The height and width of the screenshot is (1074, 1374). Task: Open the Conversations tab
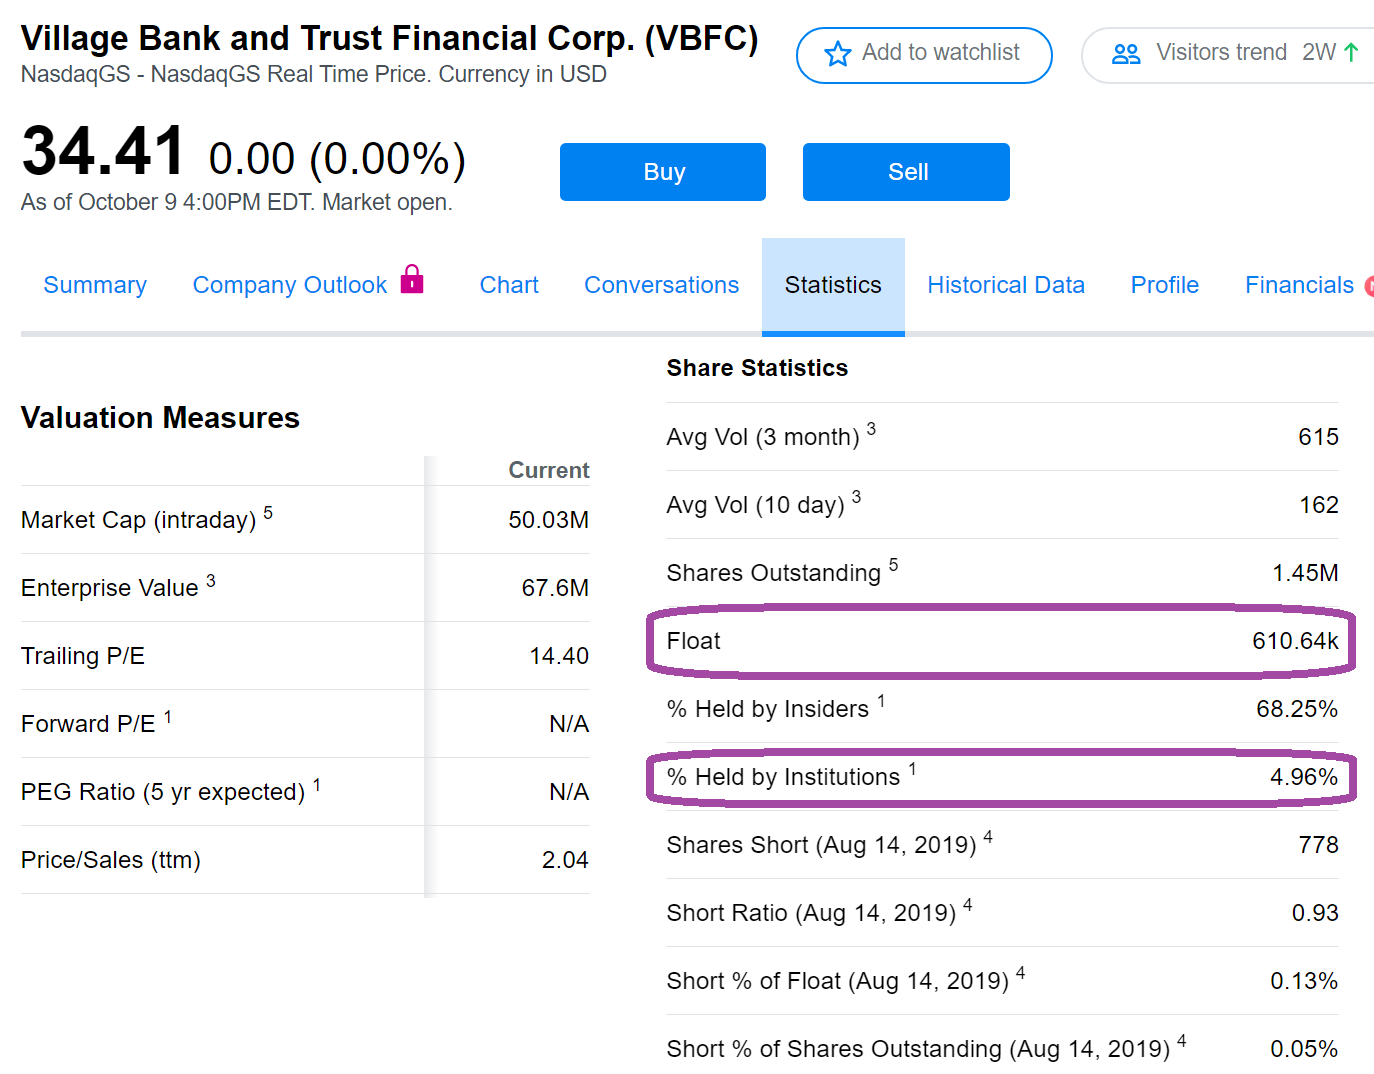(x=662, y=285)
